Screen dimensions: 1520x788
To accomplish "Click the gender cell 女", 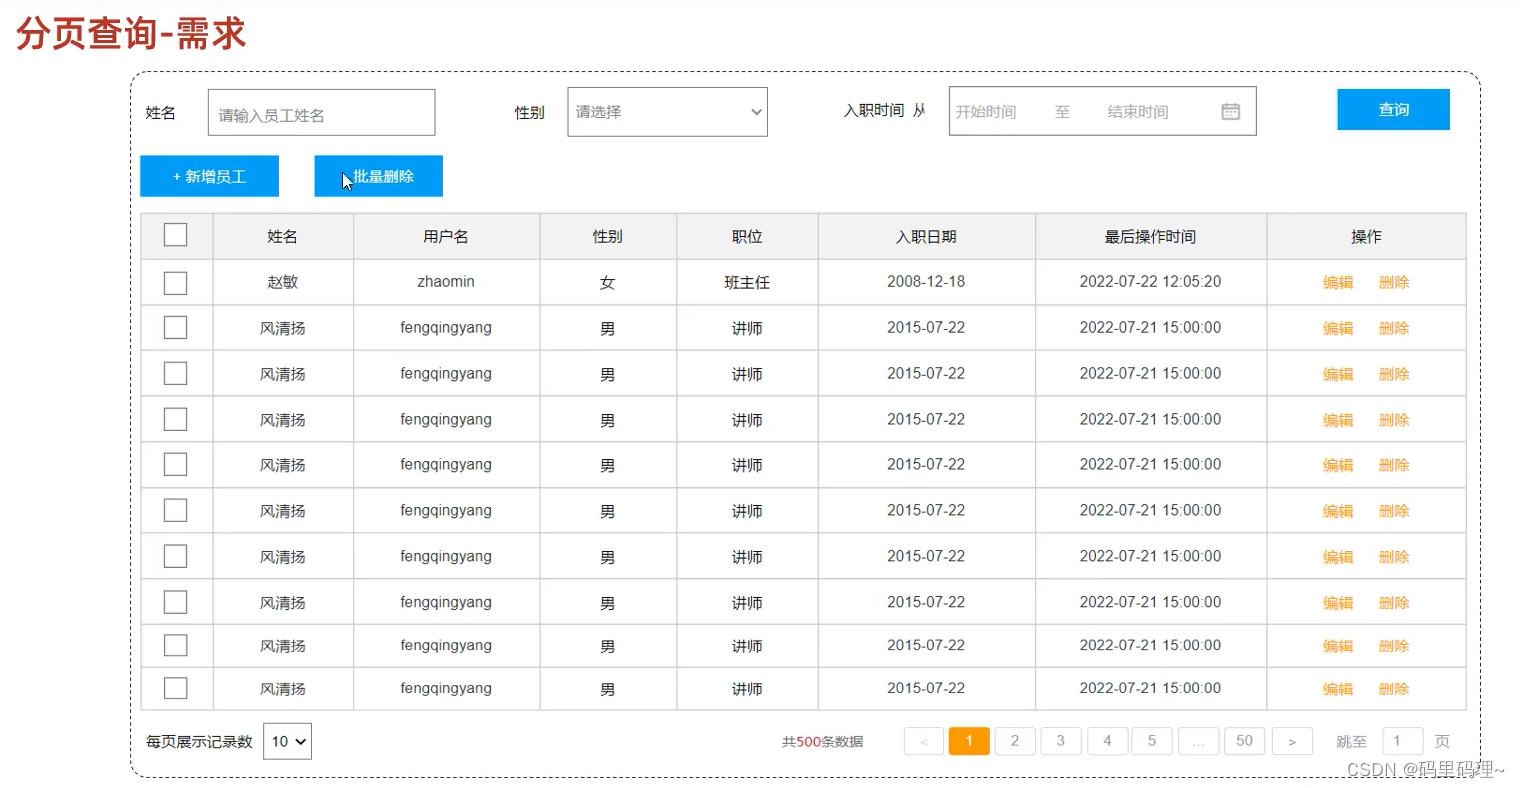I will click(608, 283).
